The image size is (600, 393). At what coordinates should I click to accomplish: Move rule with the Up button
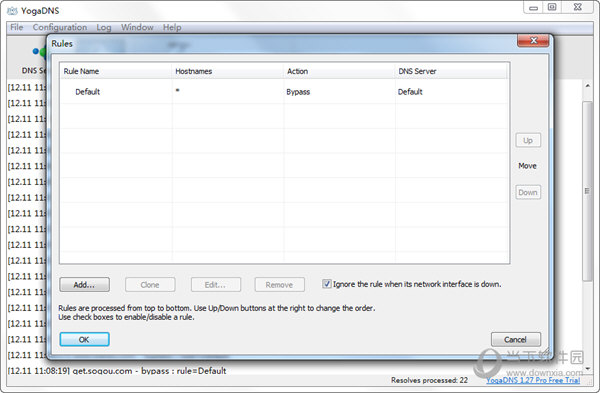click(528, 140)
